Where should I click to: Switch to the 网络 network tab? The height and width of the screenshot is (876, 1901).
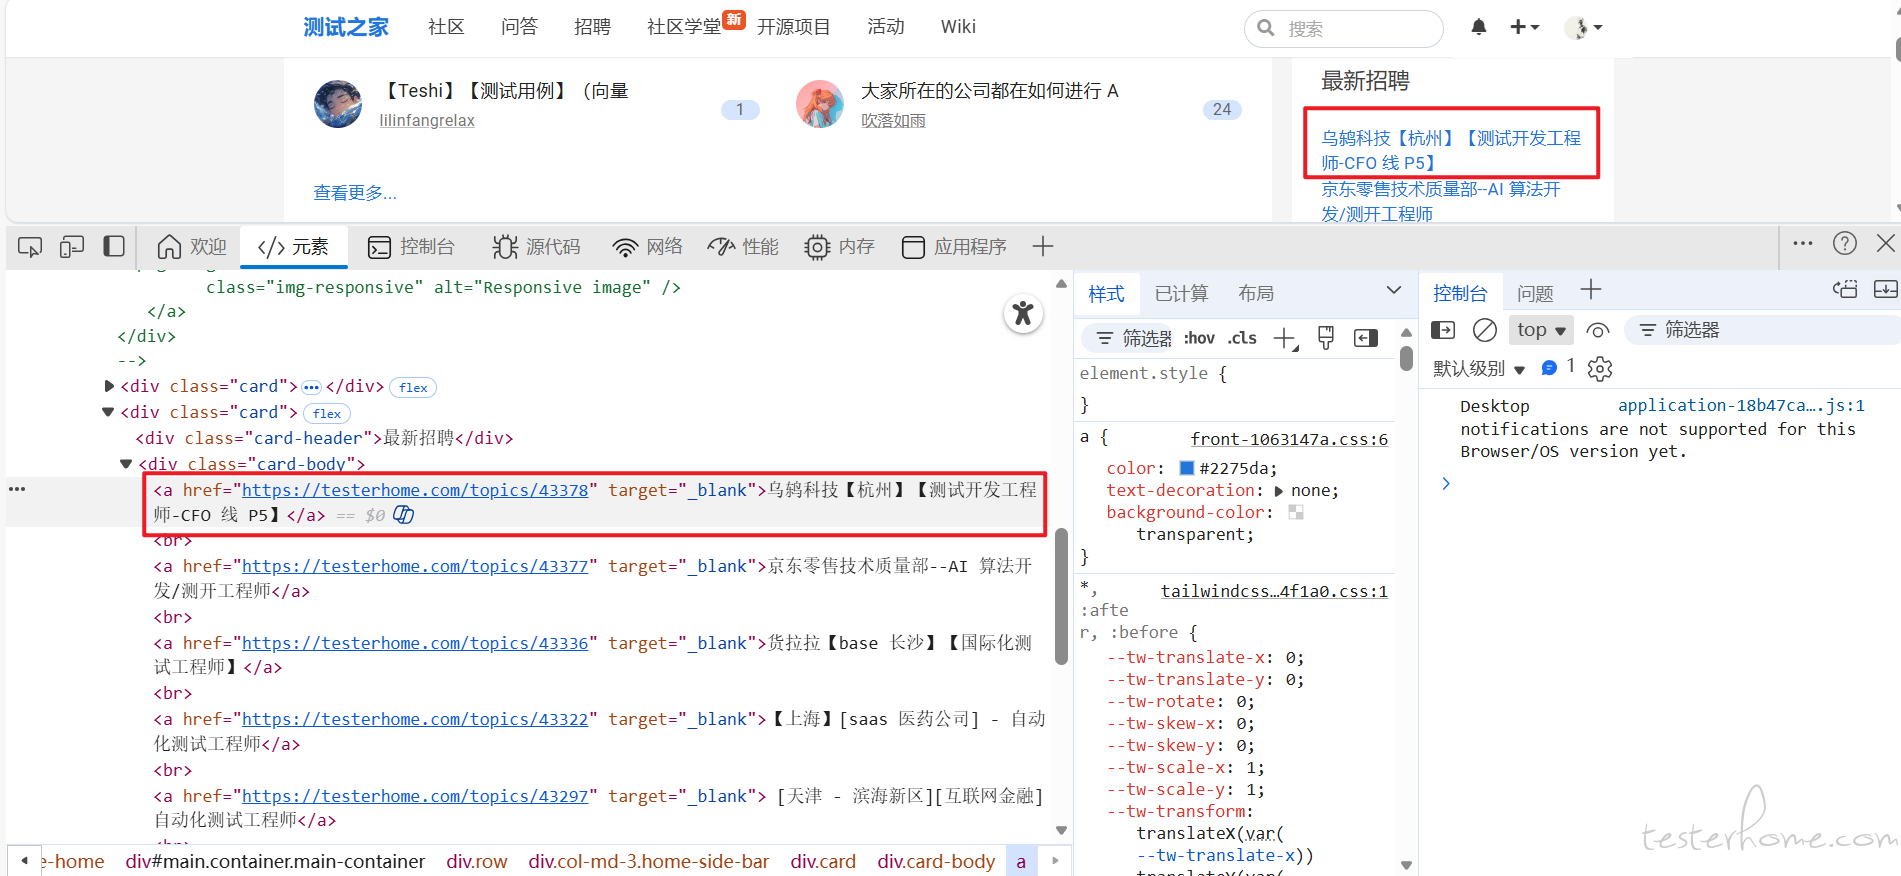(648, 247)
